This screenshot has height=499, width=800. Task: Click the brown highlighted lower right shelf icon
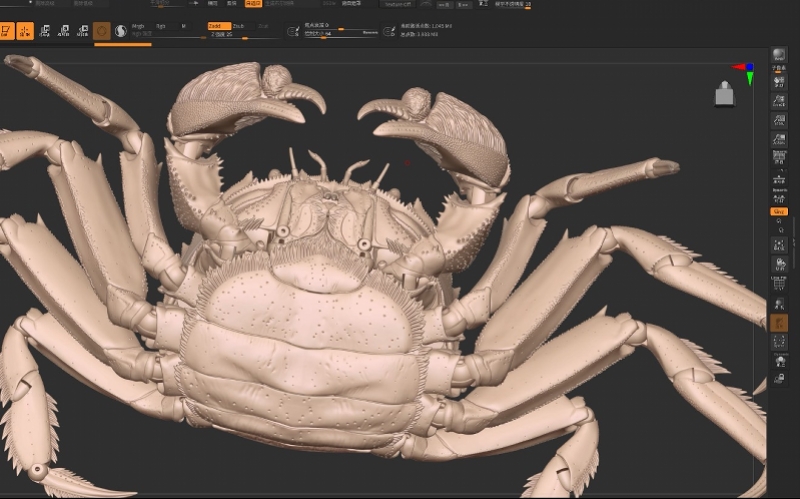(779, 322)
